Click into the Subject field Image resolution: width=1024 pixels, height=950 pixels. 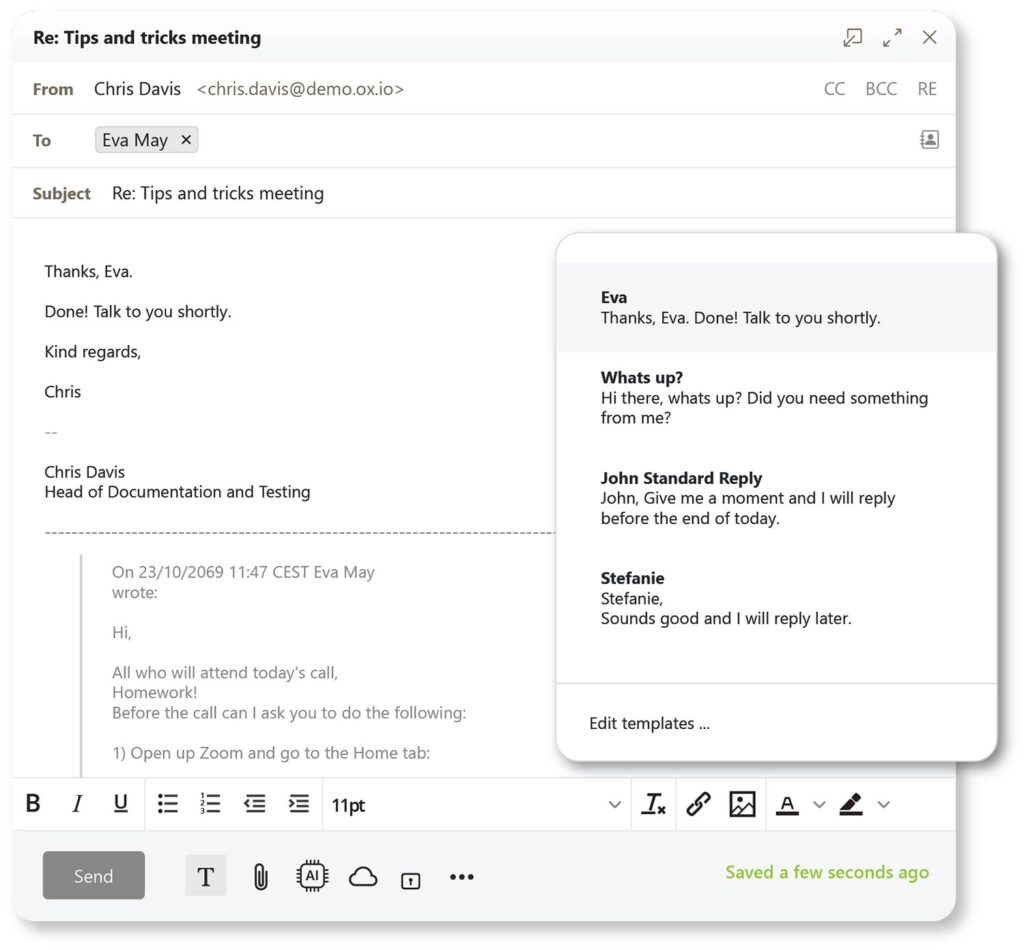pyautogui.click(x=500, y=193)
